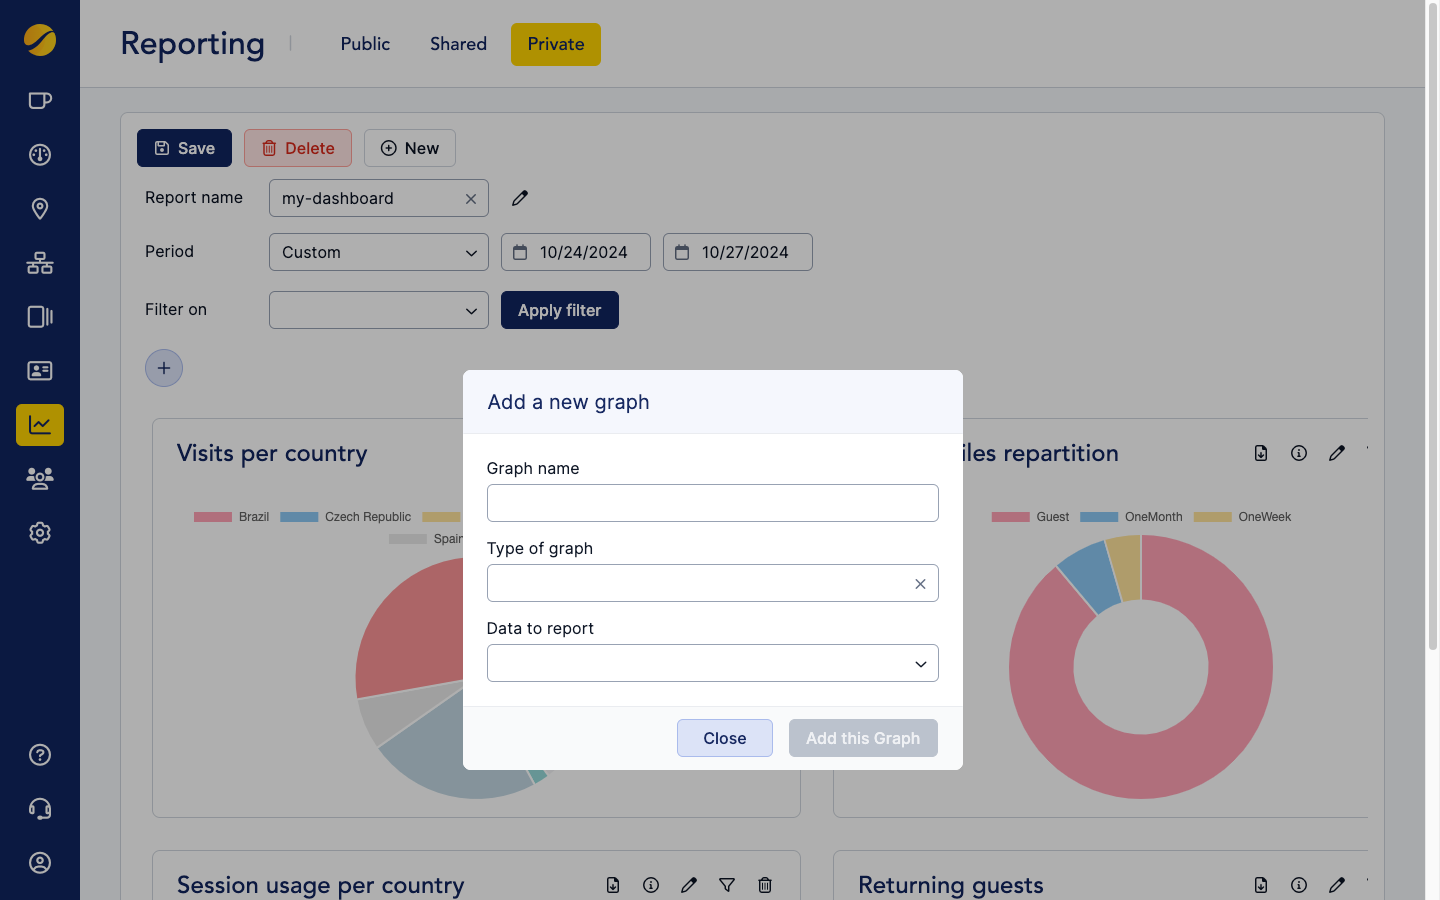The height and width of the screenshot is (900, 1440).
Task: Expand the Data to report dropdown
Action: pyautogui.click(x=712, y=663)
